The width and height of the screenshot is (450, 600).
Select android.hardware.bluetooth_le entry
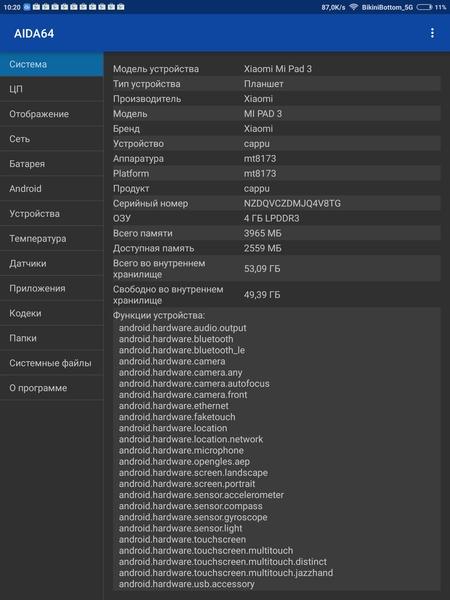click(182, 350)
